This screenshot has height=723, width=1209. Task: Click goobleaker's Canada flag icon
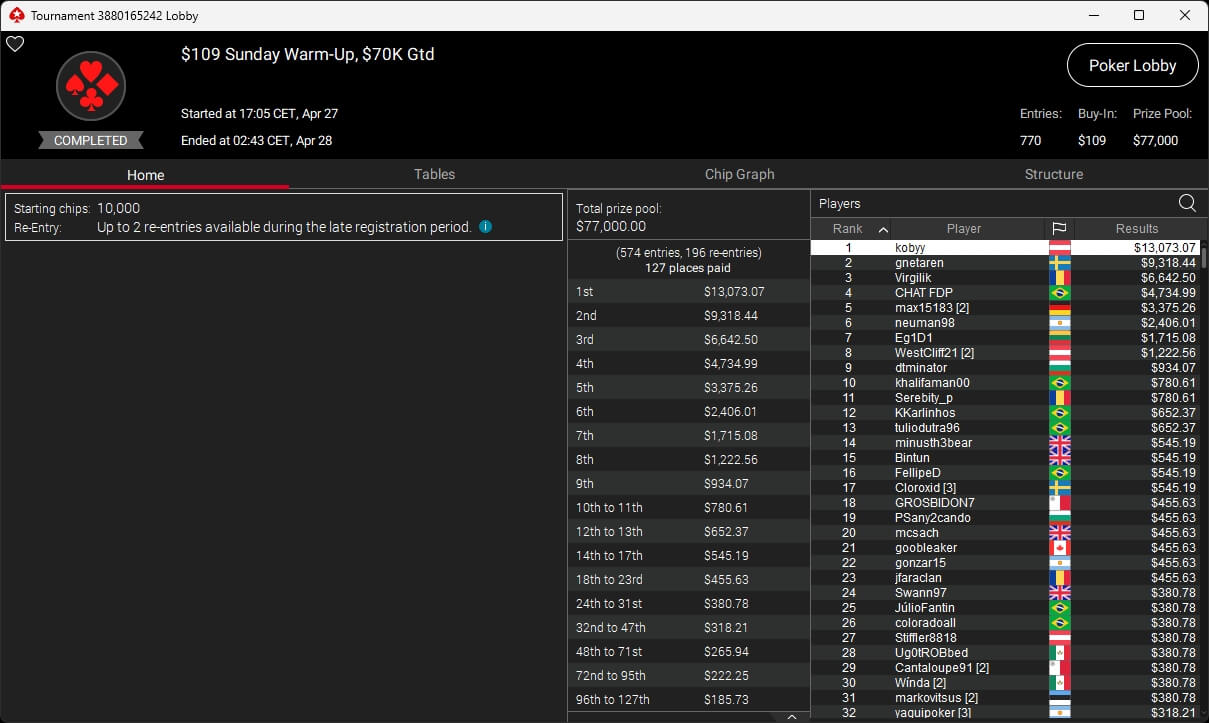(x=1059, y=547)
